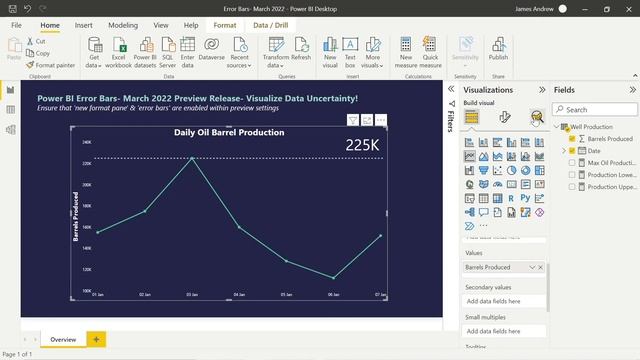
Task: Open the File menu
Action: (x=16, y=25)
